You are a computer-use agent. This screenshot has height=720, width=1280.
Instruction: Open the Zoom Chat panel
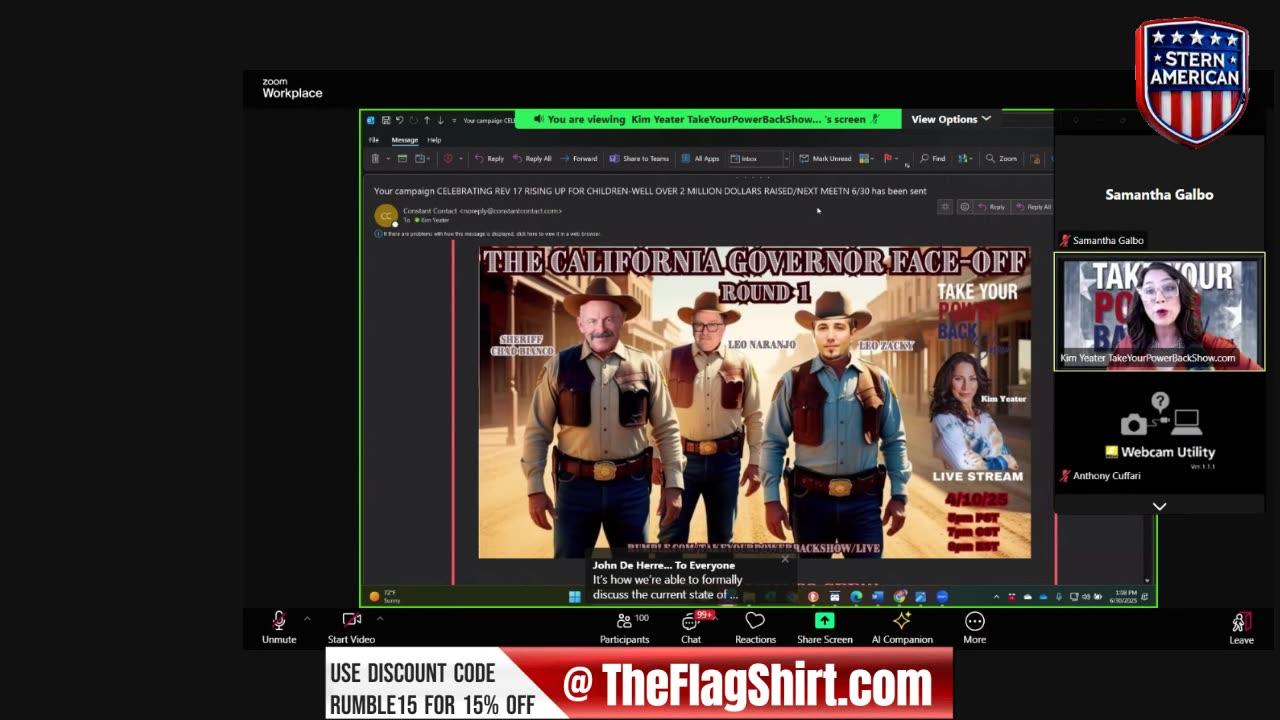click(x=691, y=629)
